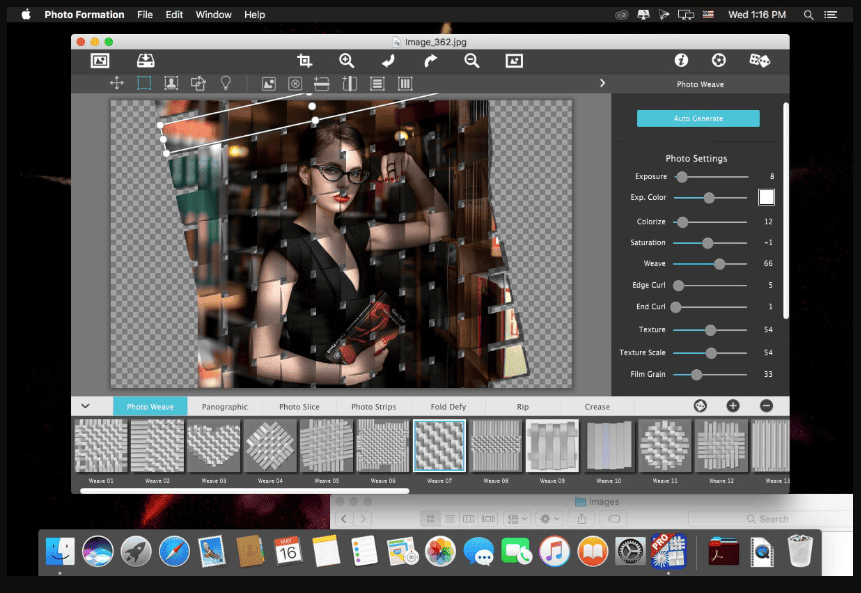The width and height of the screenshot is (861, 593).
Task: Open the help lifebuoy icon
Action: point(719,60)
